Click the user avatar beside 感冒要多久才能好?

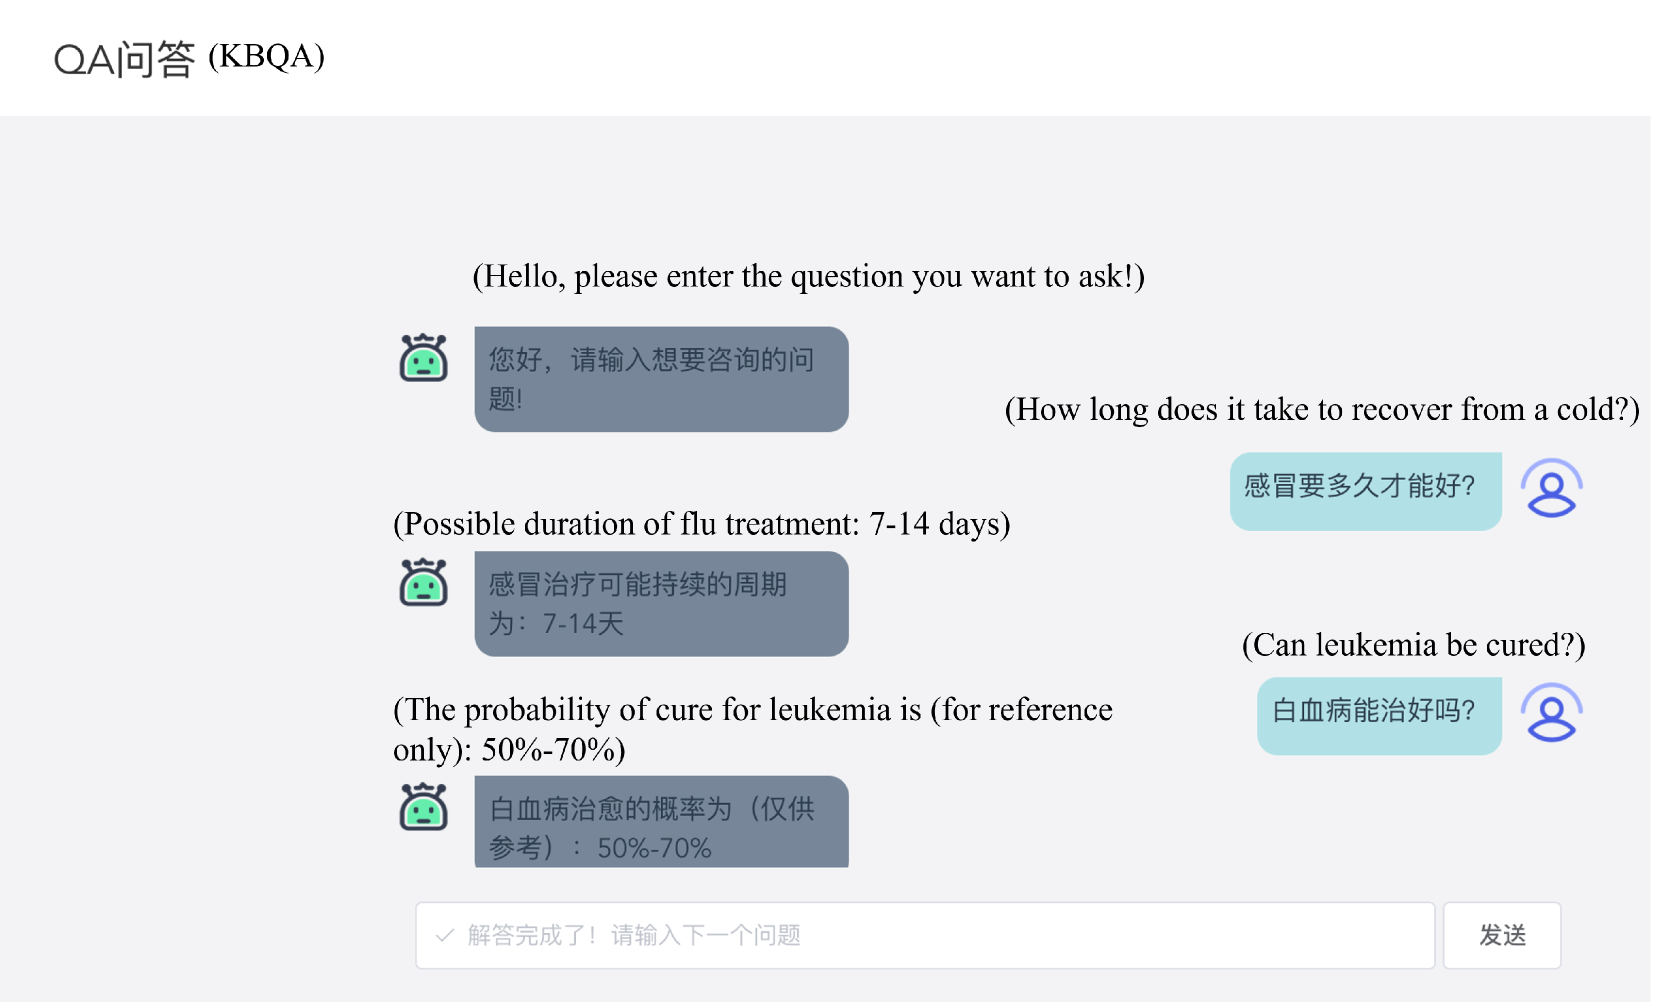click(1551, 489)
